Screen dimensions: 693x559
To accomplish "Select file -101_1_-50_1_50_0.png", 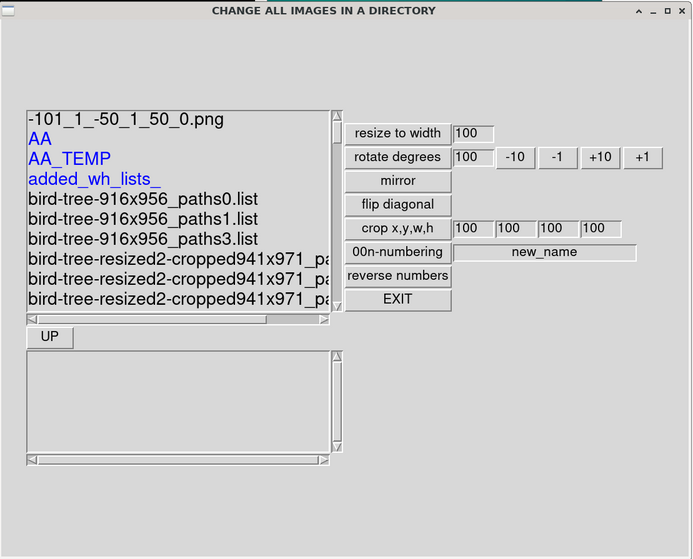I will pyautogui.click(x=179, y=120).
